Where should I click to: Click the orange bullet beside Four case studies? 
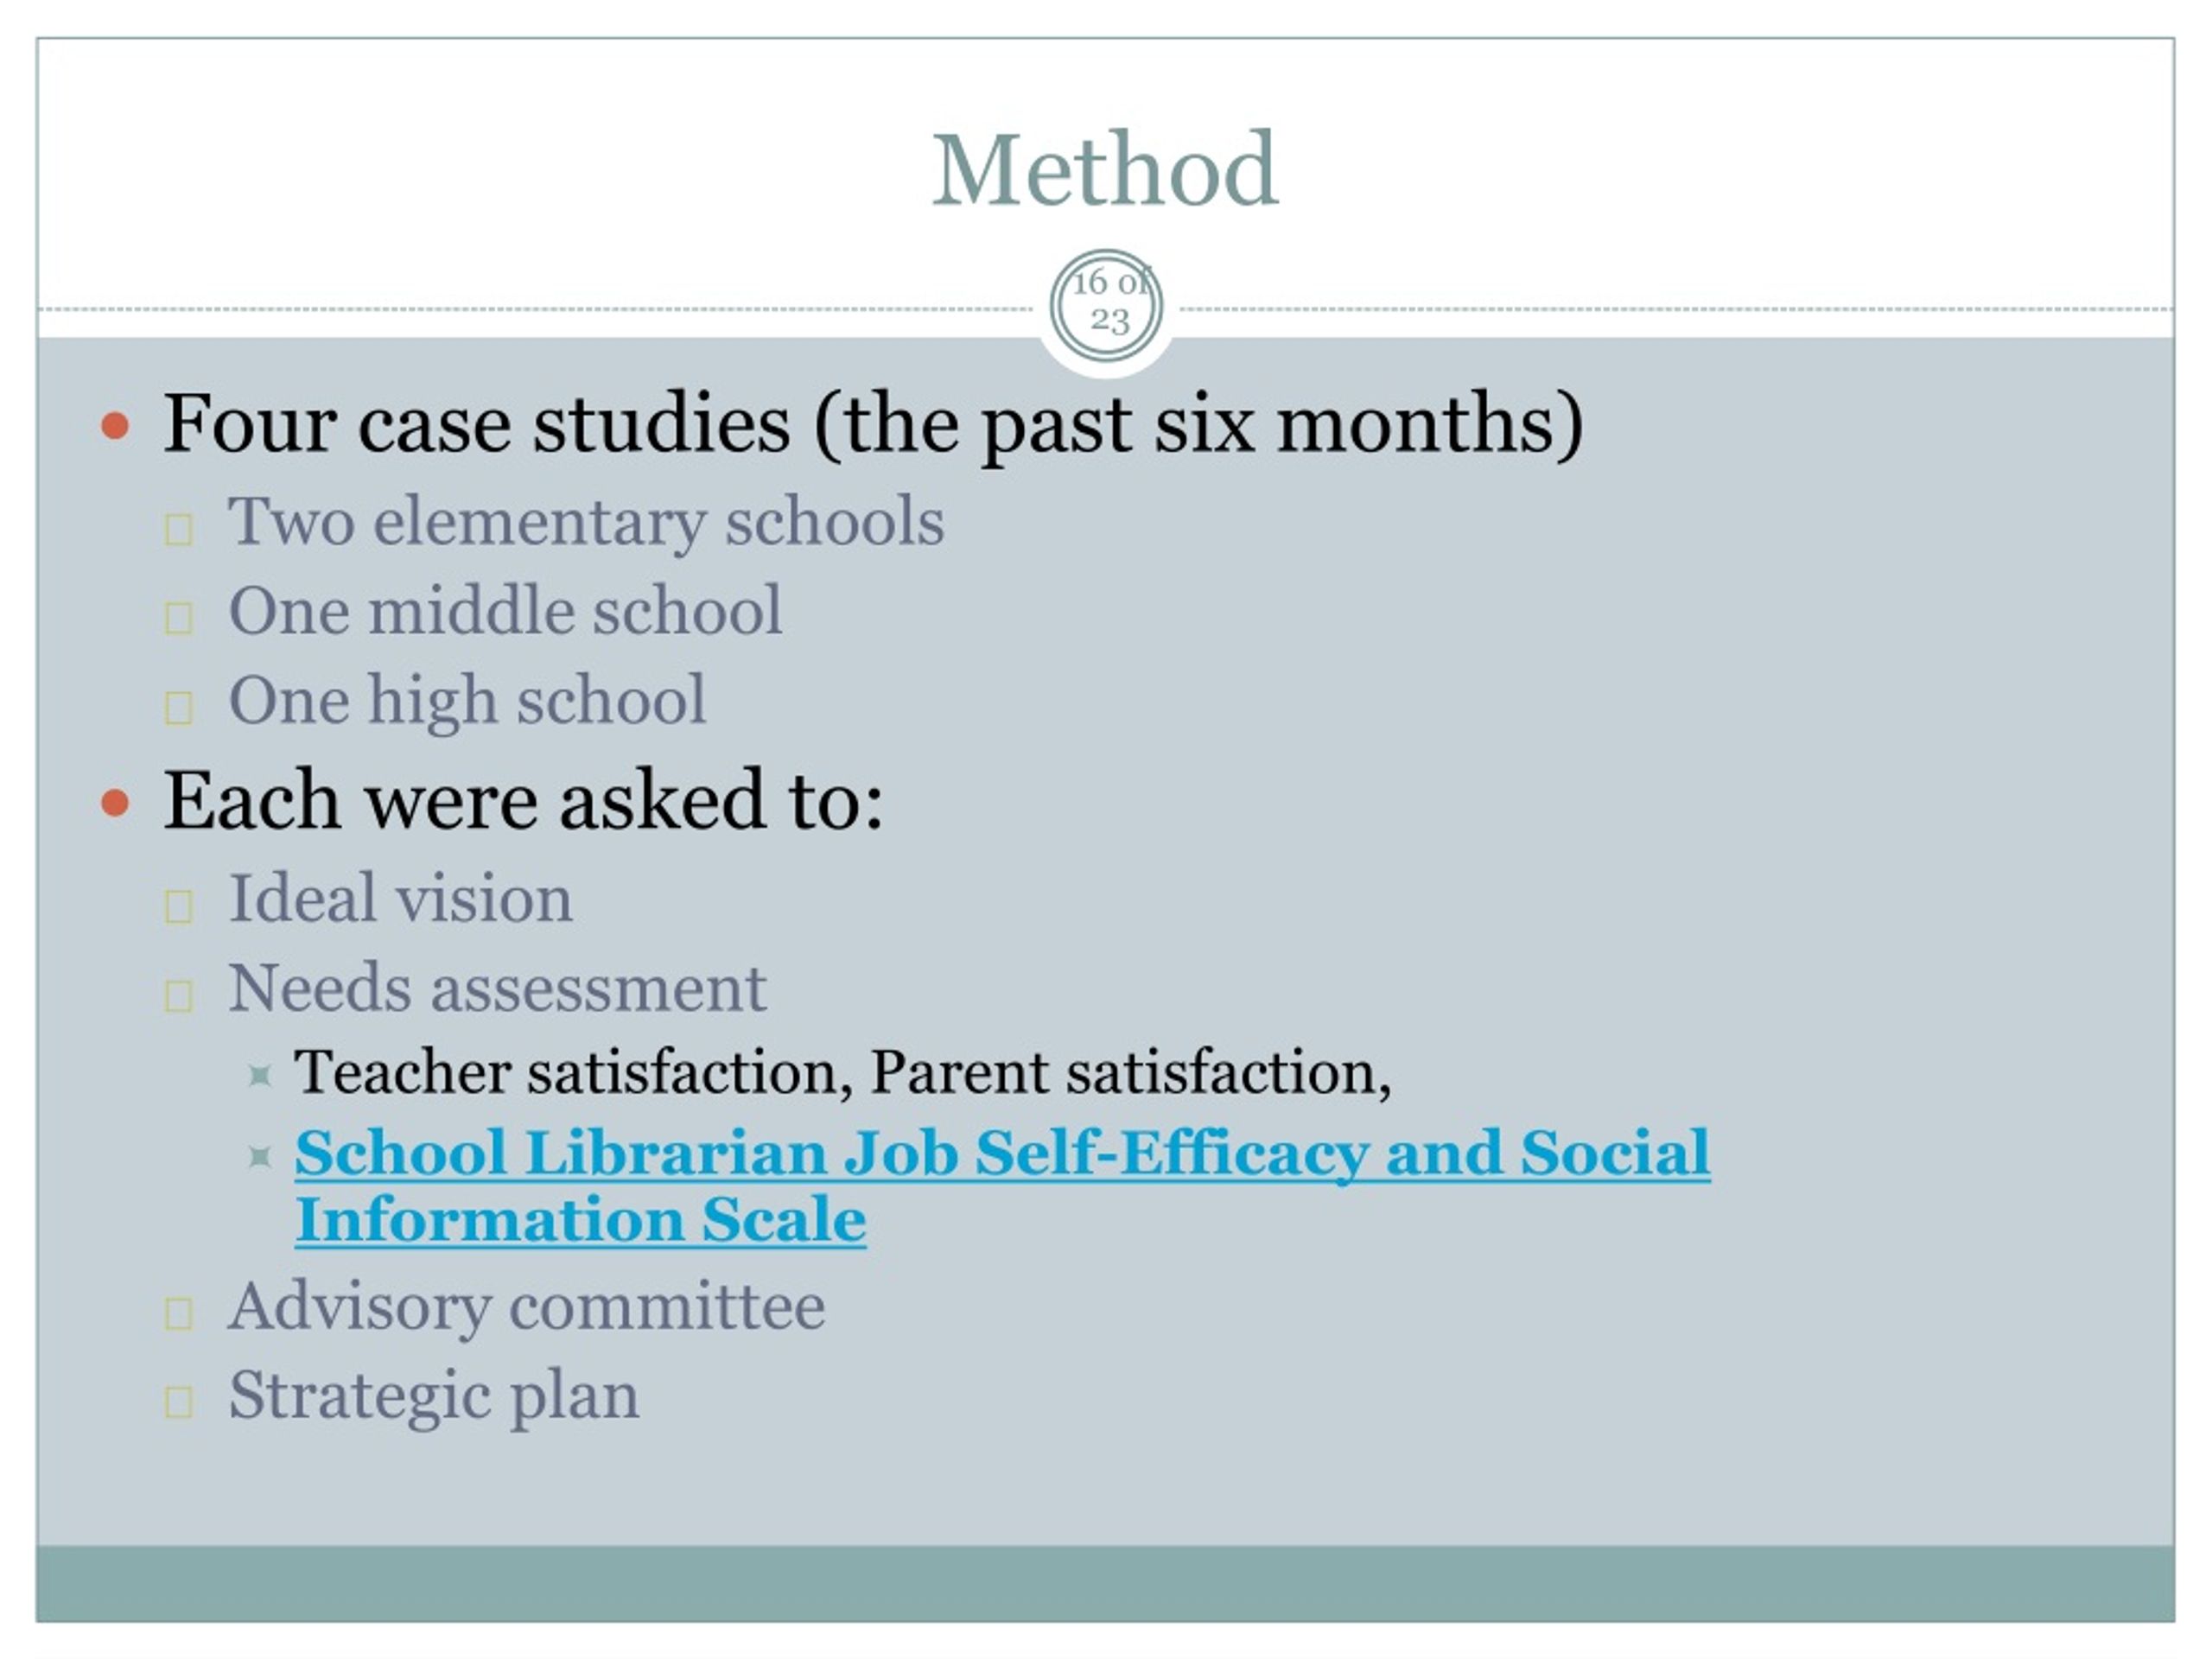click(116, 425)
